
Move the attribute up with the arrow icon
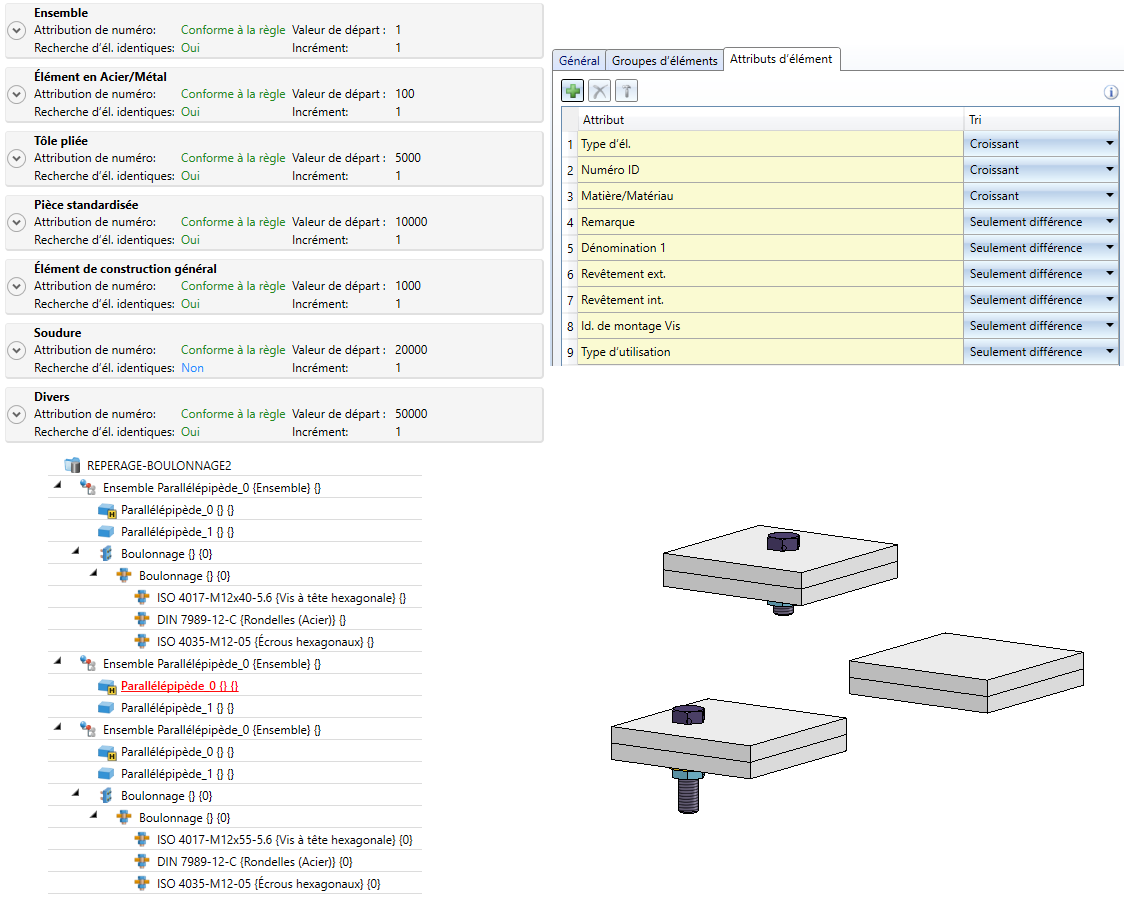click(627, 91)
